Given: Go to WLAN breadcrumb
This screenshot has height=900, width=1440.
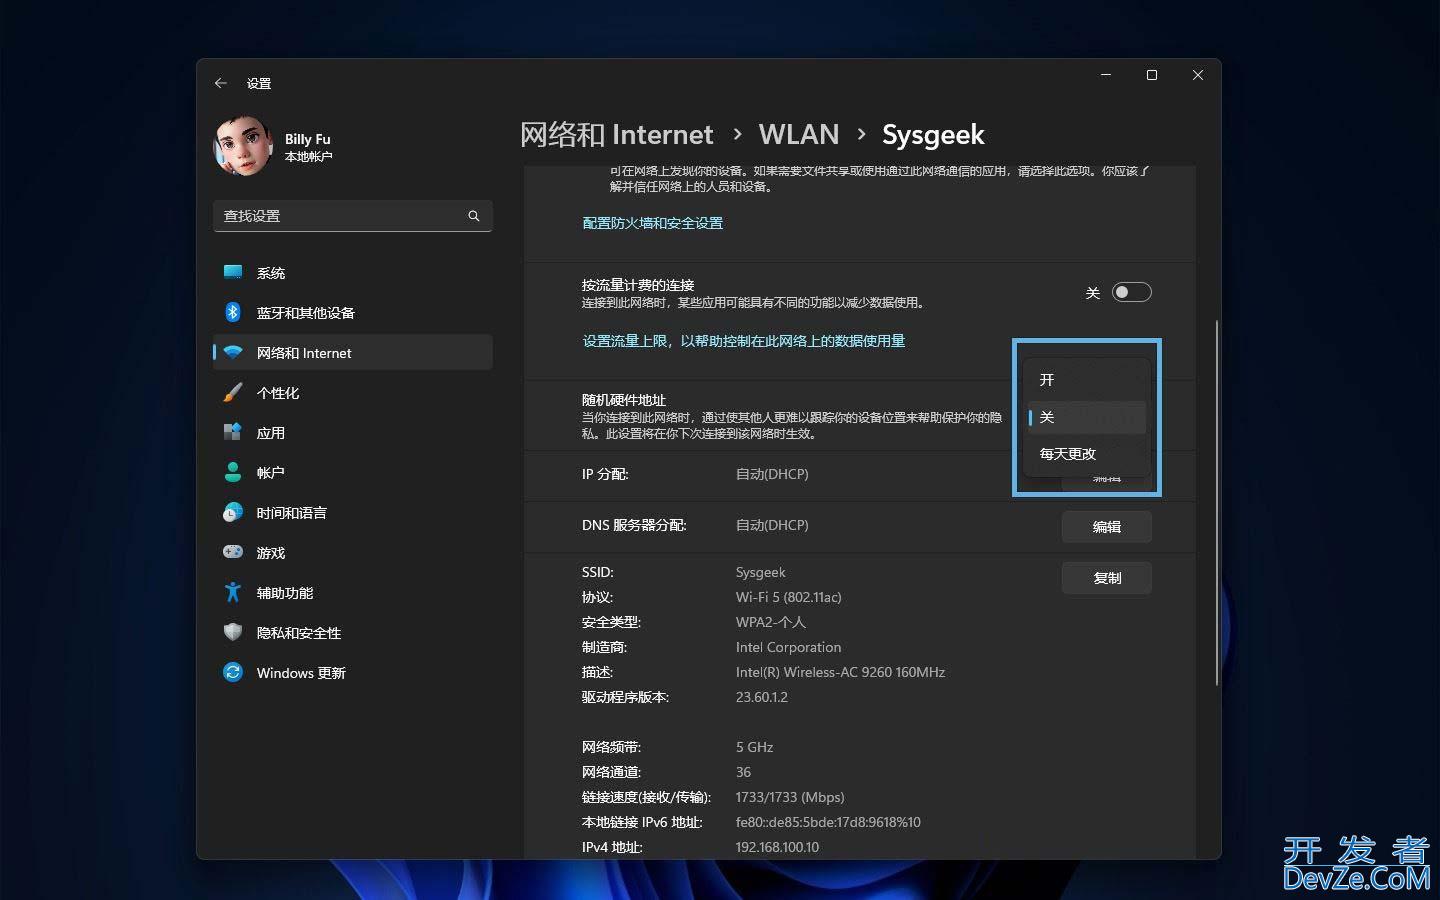Looking at the screenshot, I should click(x=798, y=134).
